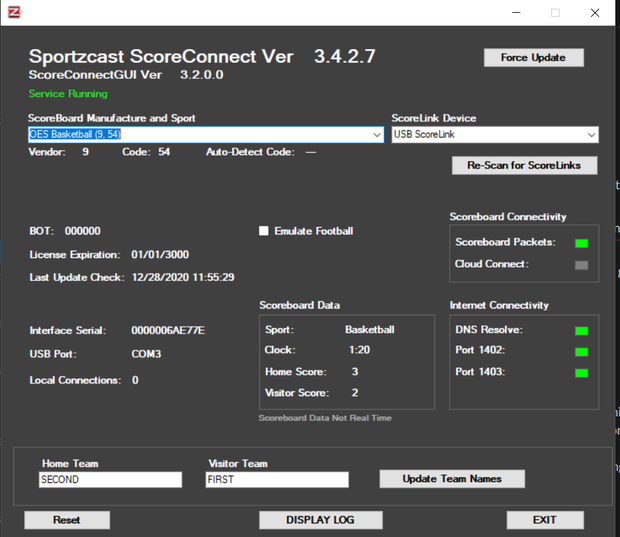The width and height of the screenshot is (620, 537).
Task: Click the Force Update button
Action: click(x=533, y=58)
